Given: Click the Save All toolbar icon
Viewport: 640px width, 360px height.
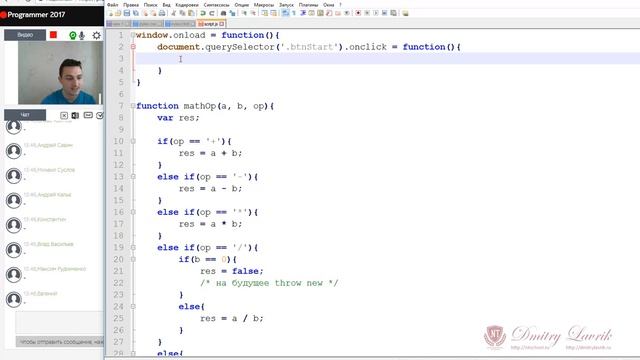Looking at the screenshot, I should pyautogui.click(x=136, y=13).
